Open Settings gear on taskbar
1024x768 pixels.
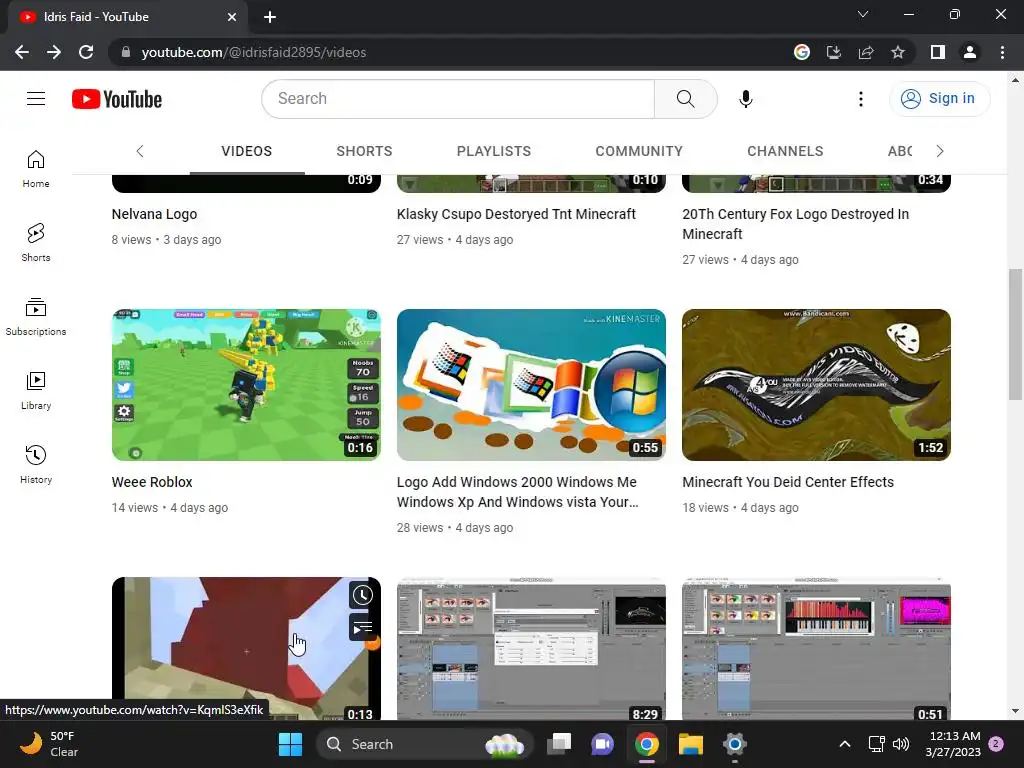[735, 744]
